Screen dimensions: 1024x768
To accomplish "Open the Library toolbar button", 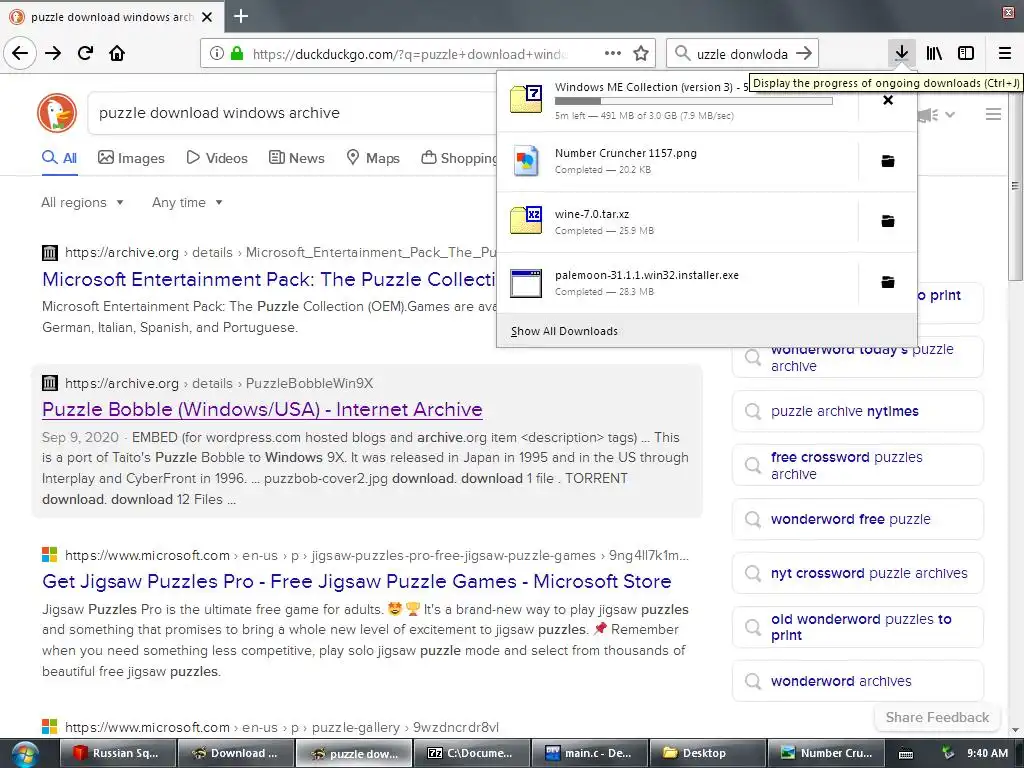I will click(x=934, y=53).
